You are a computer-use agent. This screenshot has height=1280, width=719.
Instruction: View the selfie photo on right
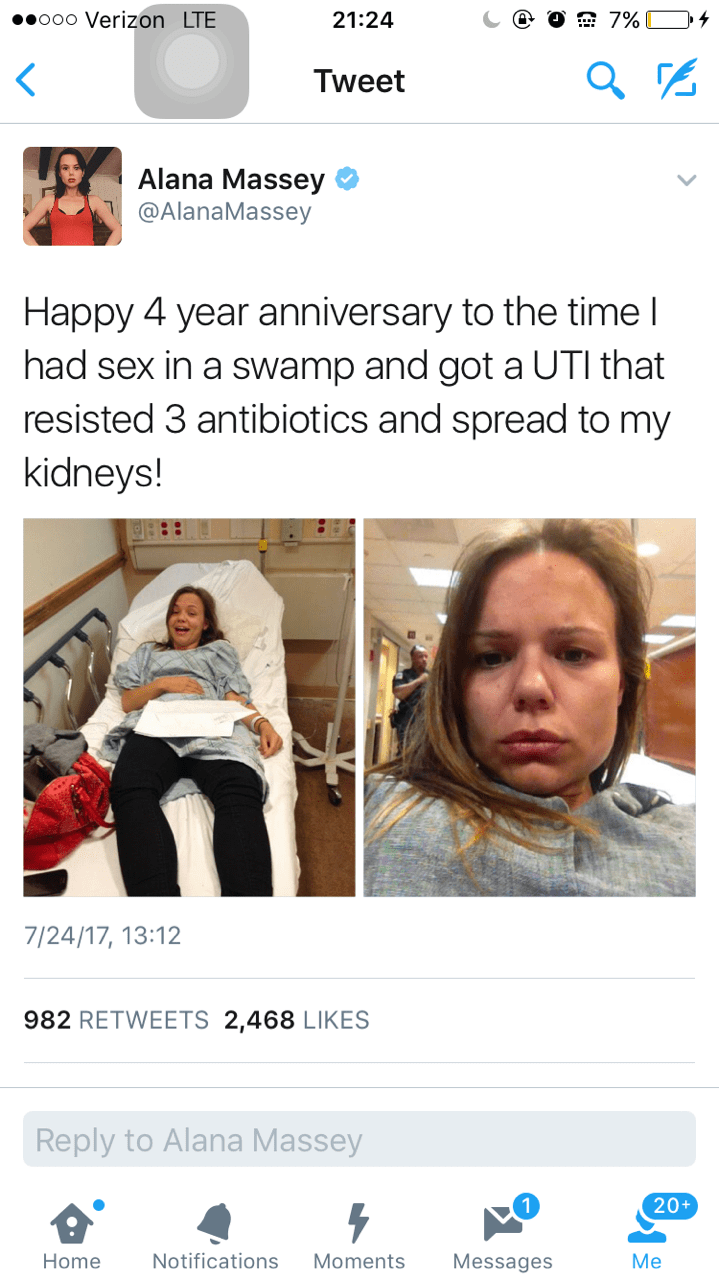pos(529,707)
